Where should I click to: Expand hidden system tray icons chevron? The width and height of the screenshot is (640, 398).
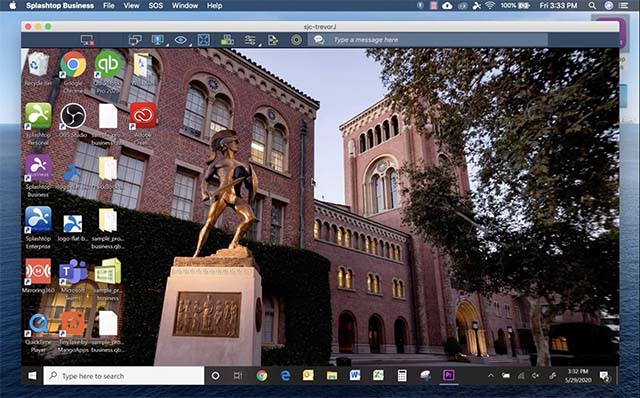click(491, 376)
